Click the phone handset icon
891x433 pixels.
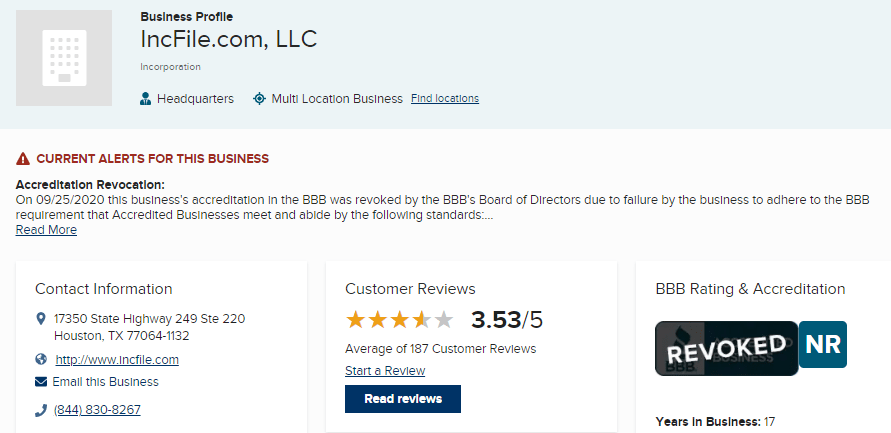pos(40,410)
